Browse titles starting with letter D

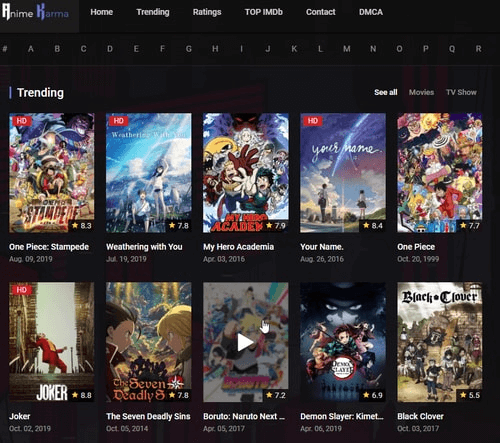click(x=110, y=49)
